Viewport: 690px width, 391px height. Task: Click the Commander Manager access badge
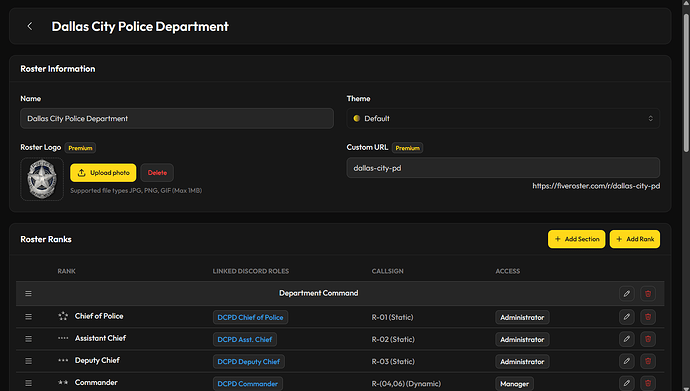click(514, 384)
